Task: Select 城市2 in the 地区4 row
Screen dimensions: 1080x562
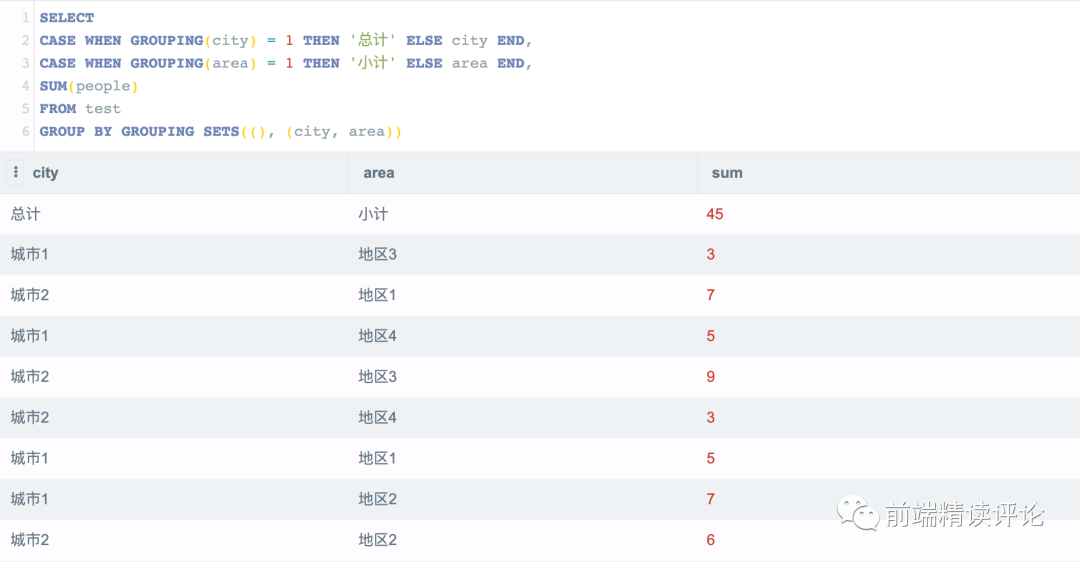Action: click(30, 417)
